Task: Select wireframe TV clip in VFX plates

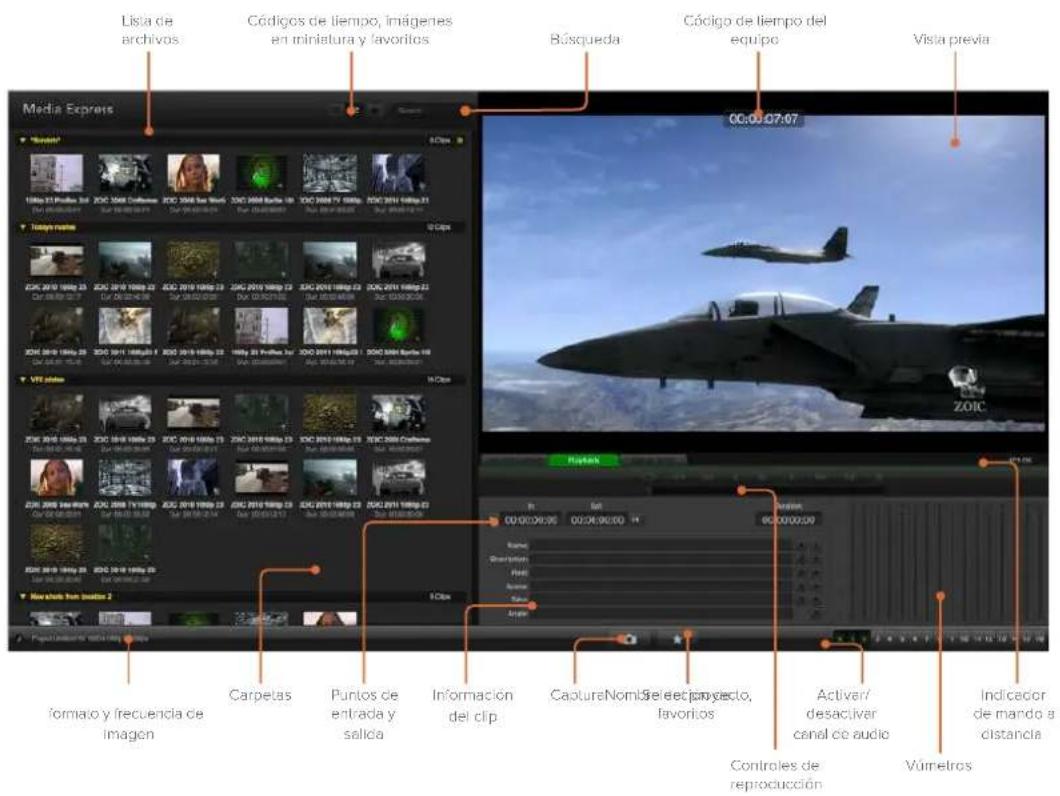Action: [x=125, y=477]
